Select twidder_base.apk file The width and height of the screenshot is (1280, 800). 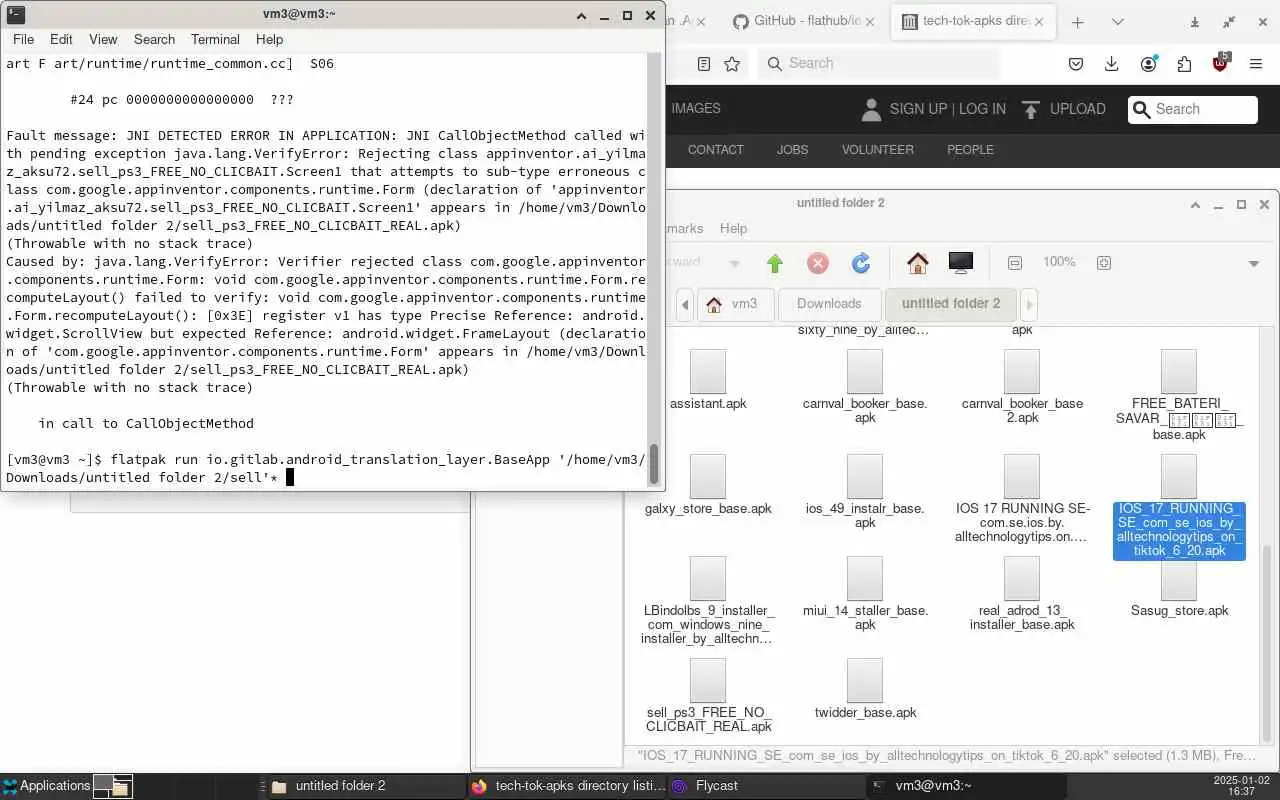point(865,690)
